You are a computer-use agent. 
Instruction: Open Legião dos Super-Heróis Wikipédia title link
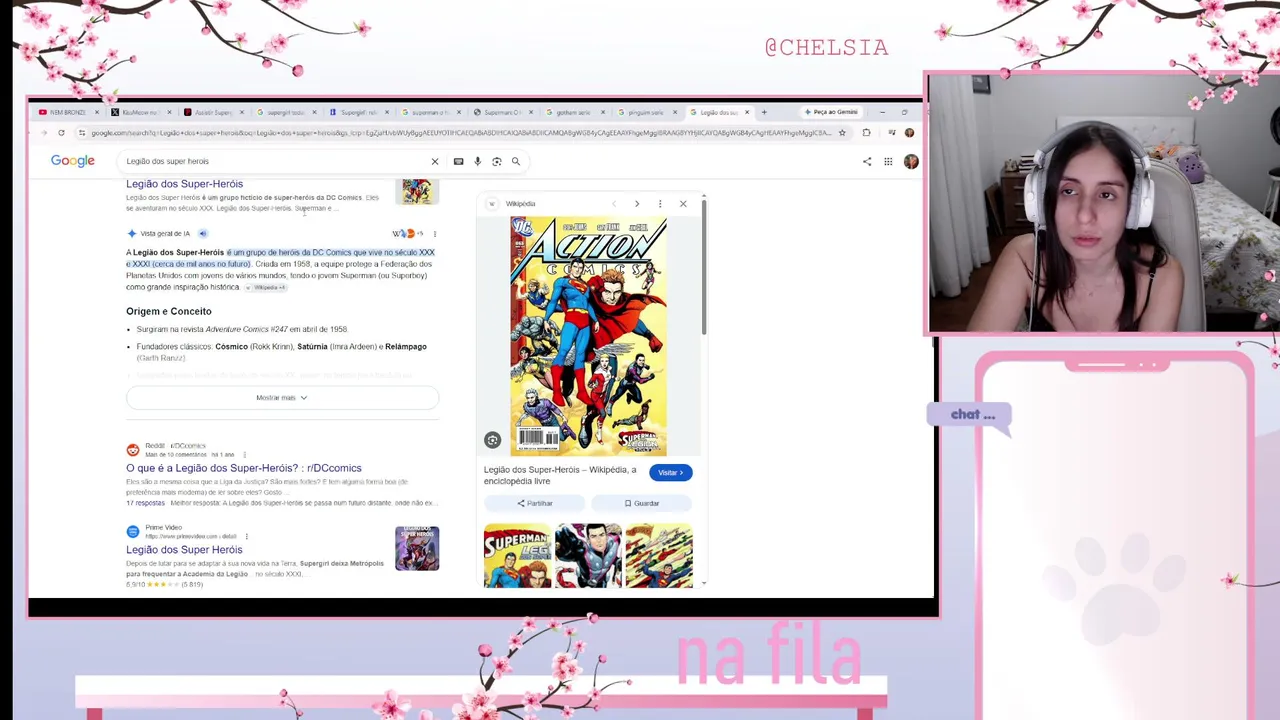coord(560,475)
